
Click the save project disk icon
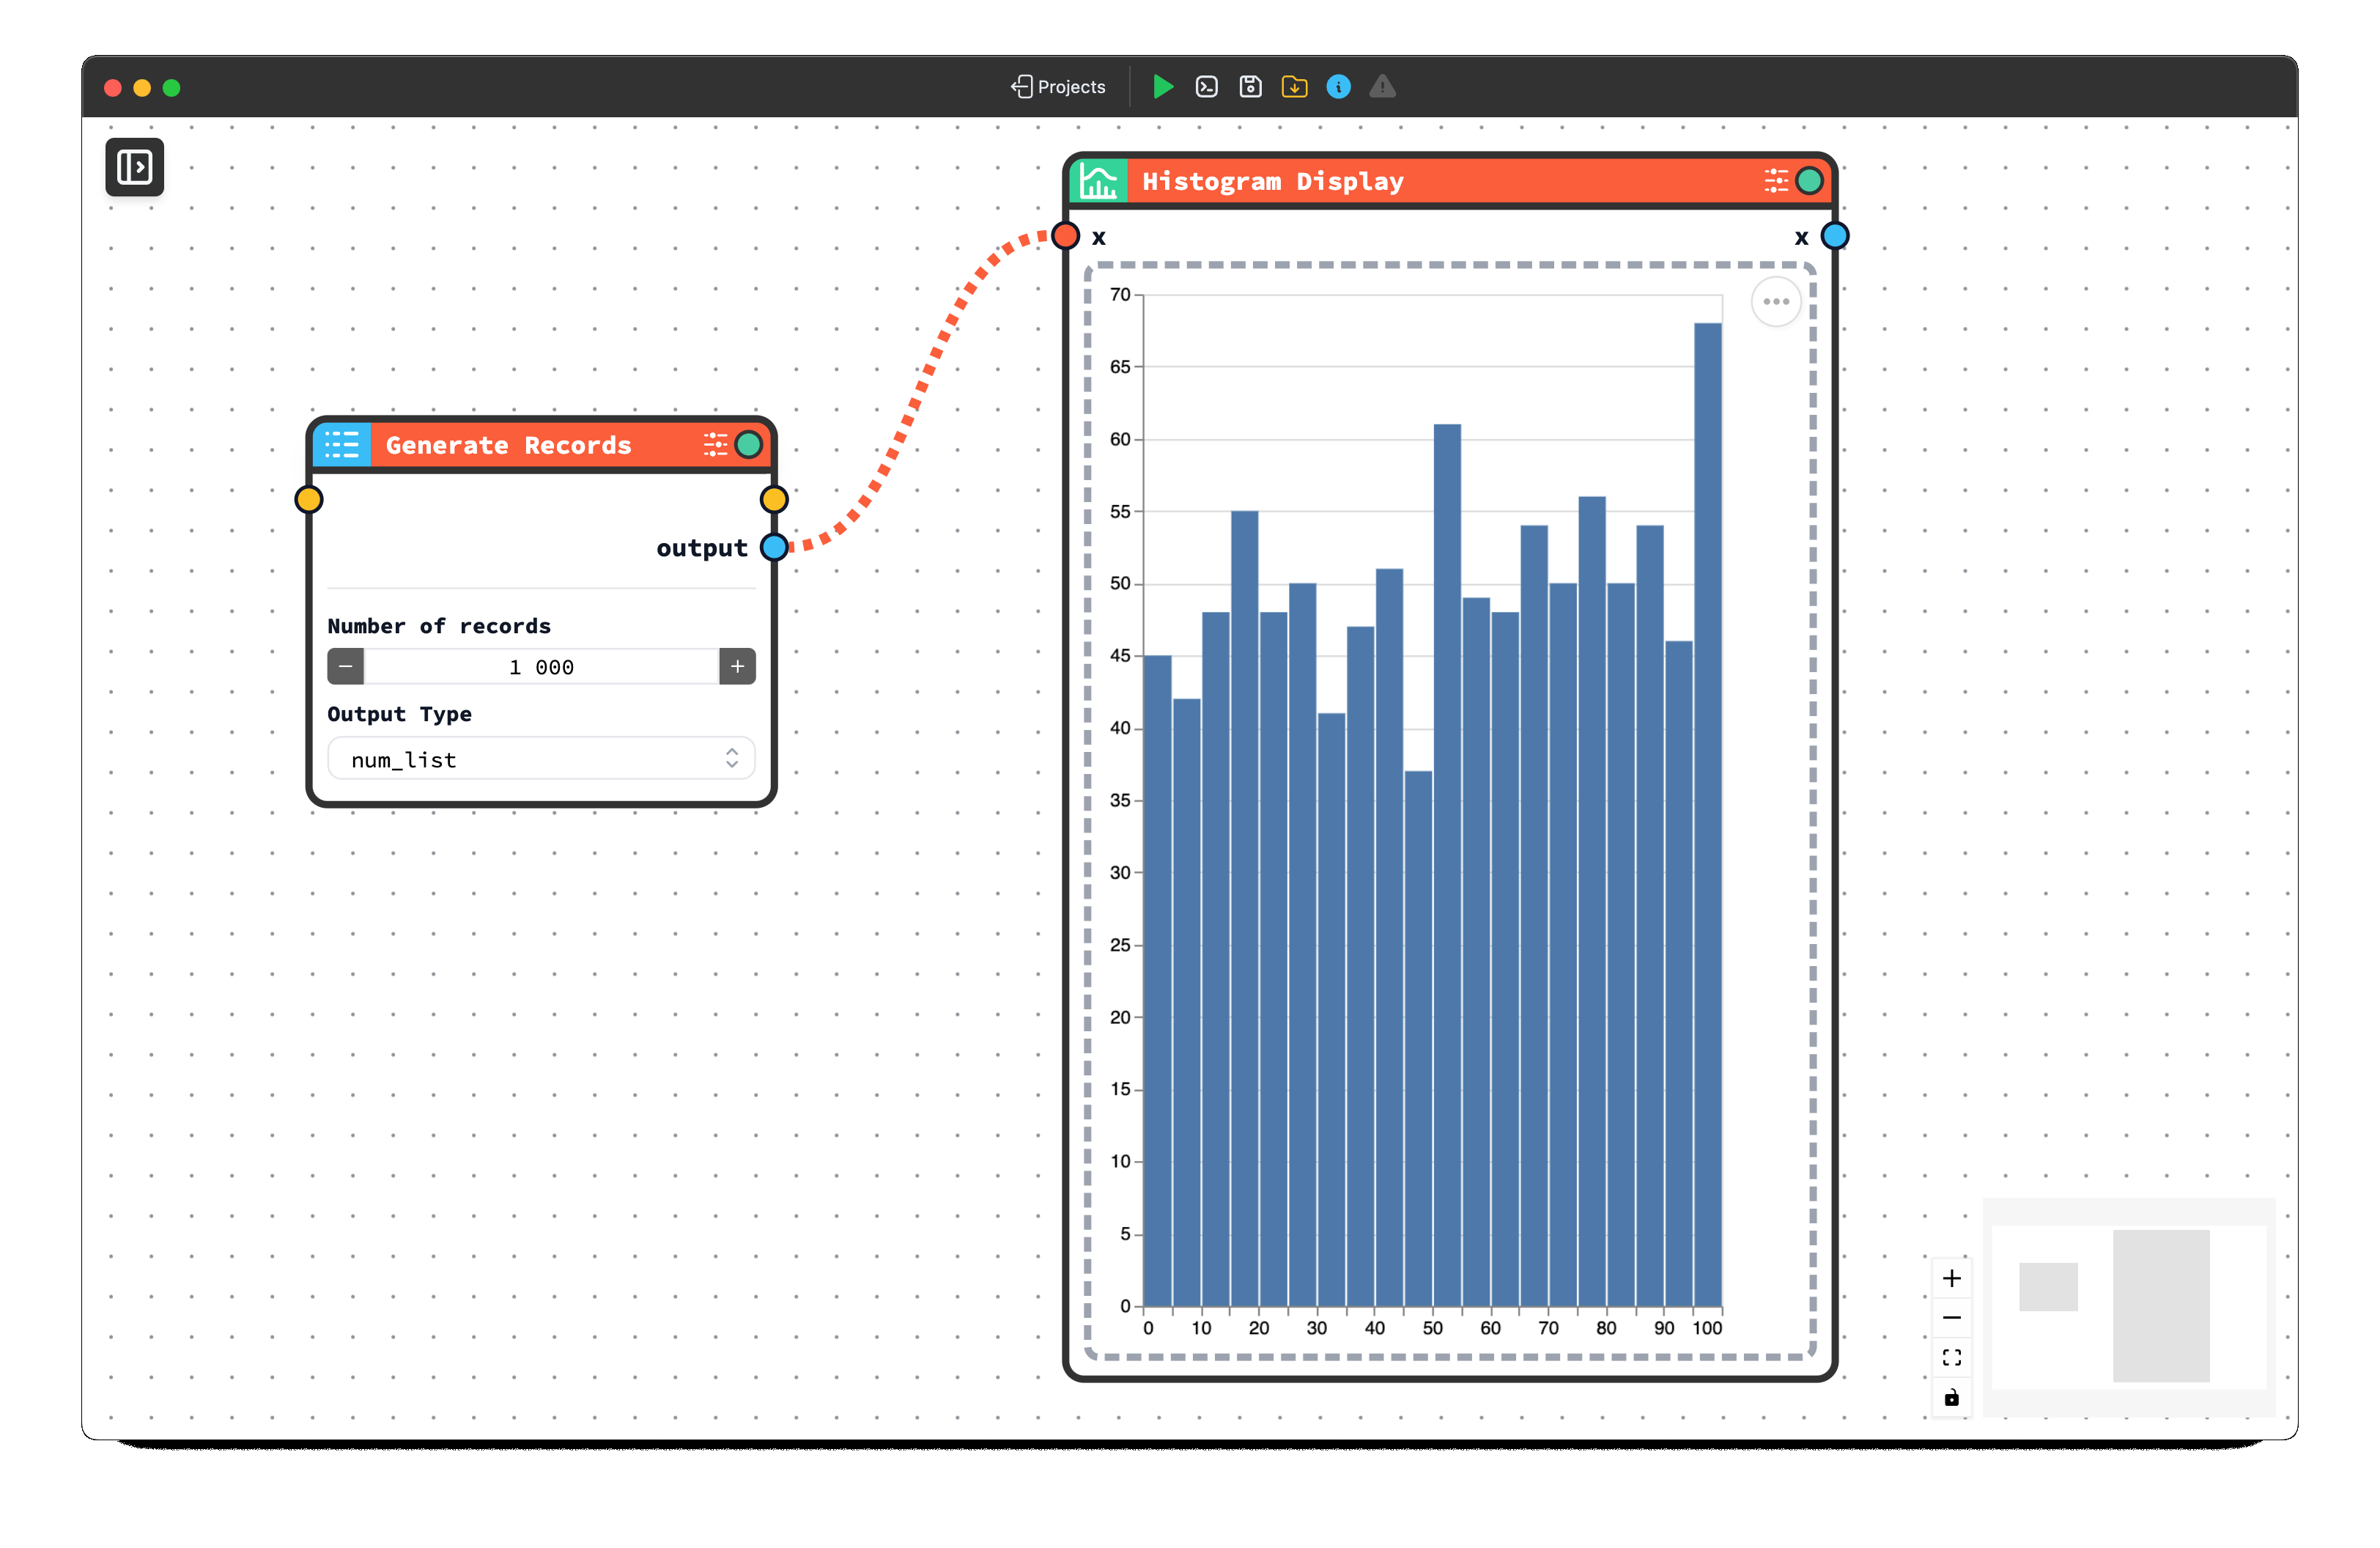(1250, 87)
